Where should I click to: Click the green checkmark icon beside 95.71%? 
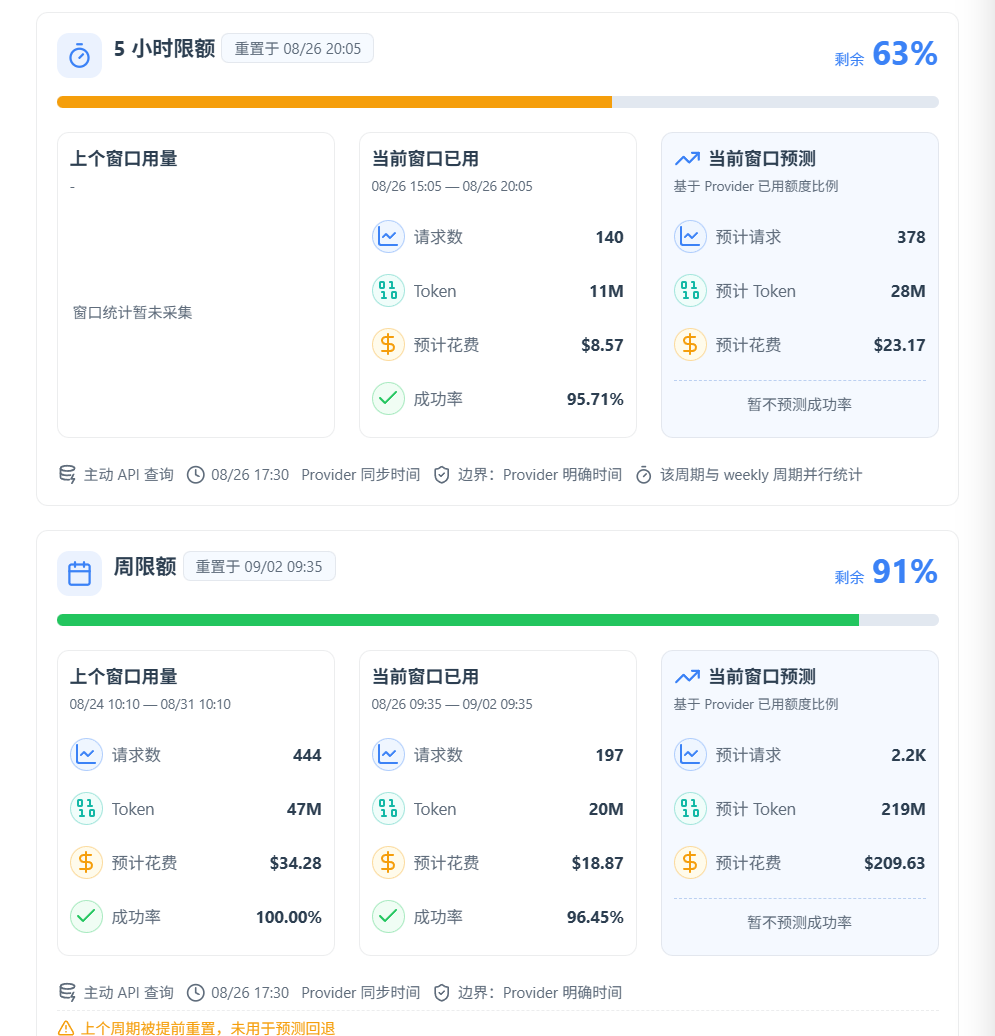coord(388,399)
